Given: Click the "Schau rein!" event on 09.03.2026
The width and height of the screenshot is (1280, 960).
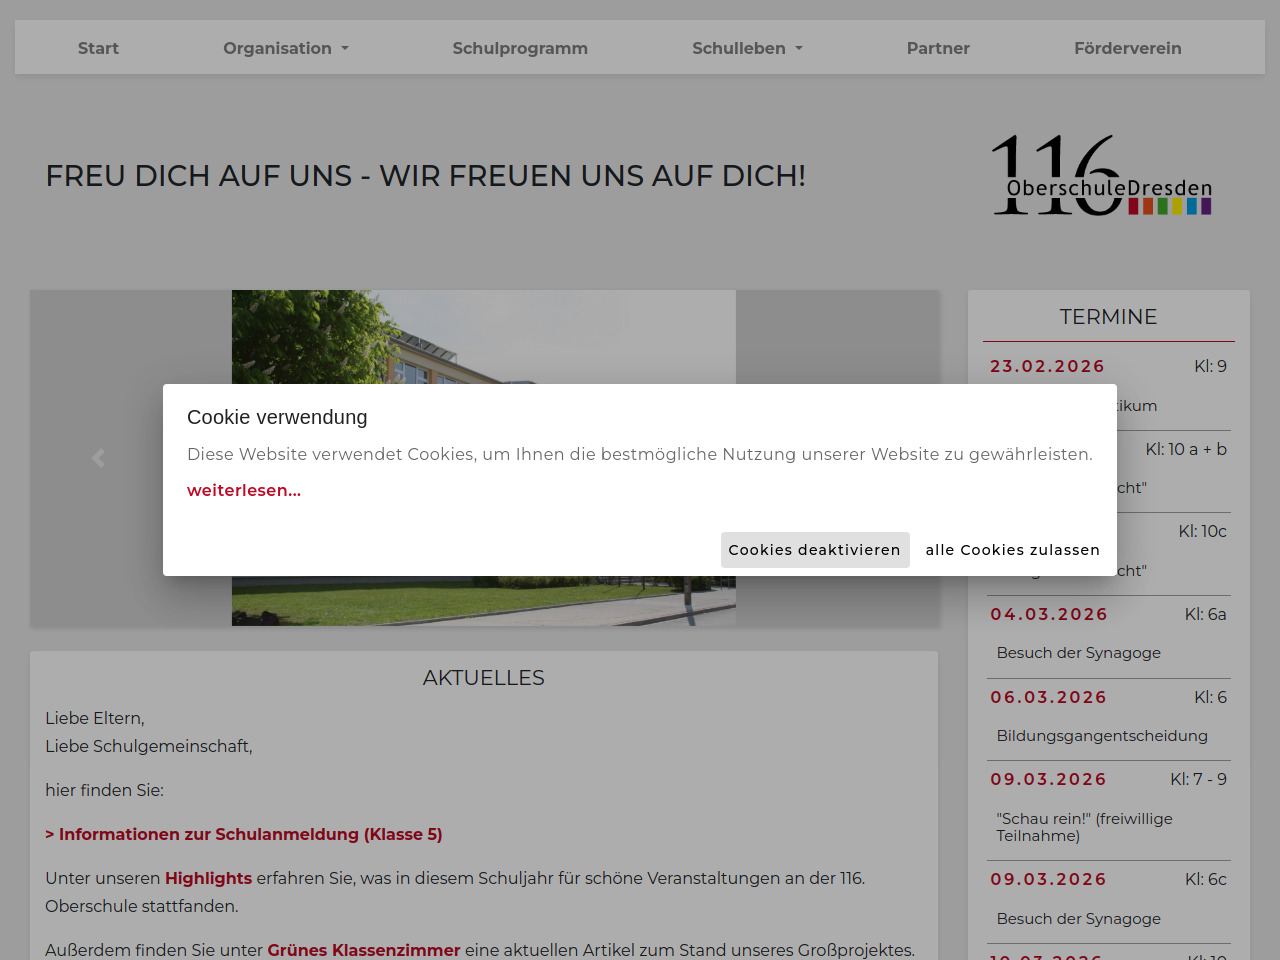Looking at the screenshot, I should 1084,826.
